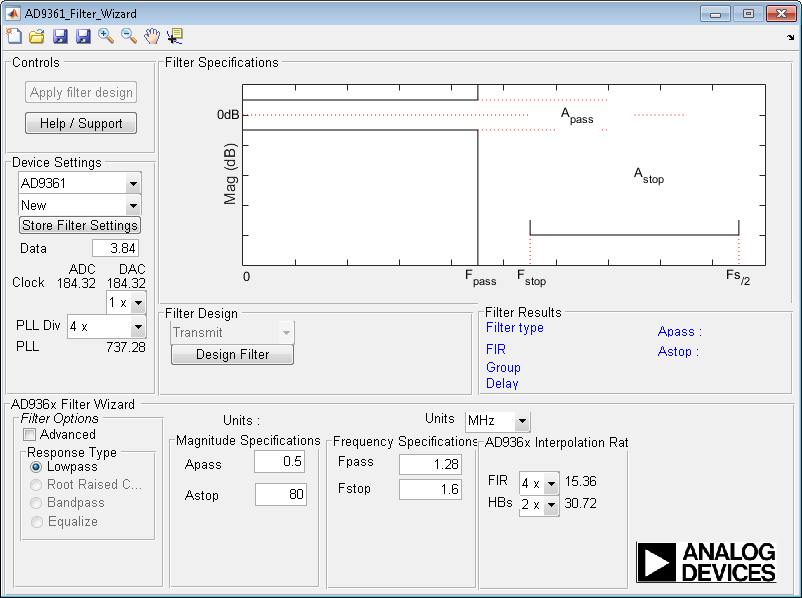Open an existing filter file
The height and width of the screenshot is (598, 802).
37,36
